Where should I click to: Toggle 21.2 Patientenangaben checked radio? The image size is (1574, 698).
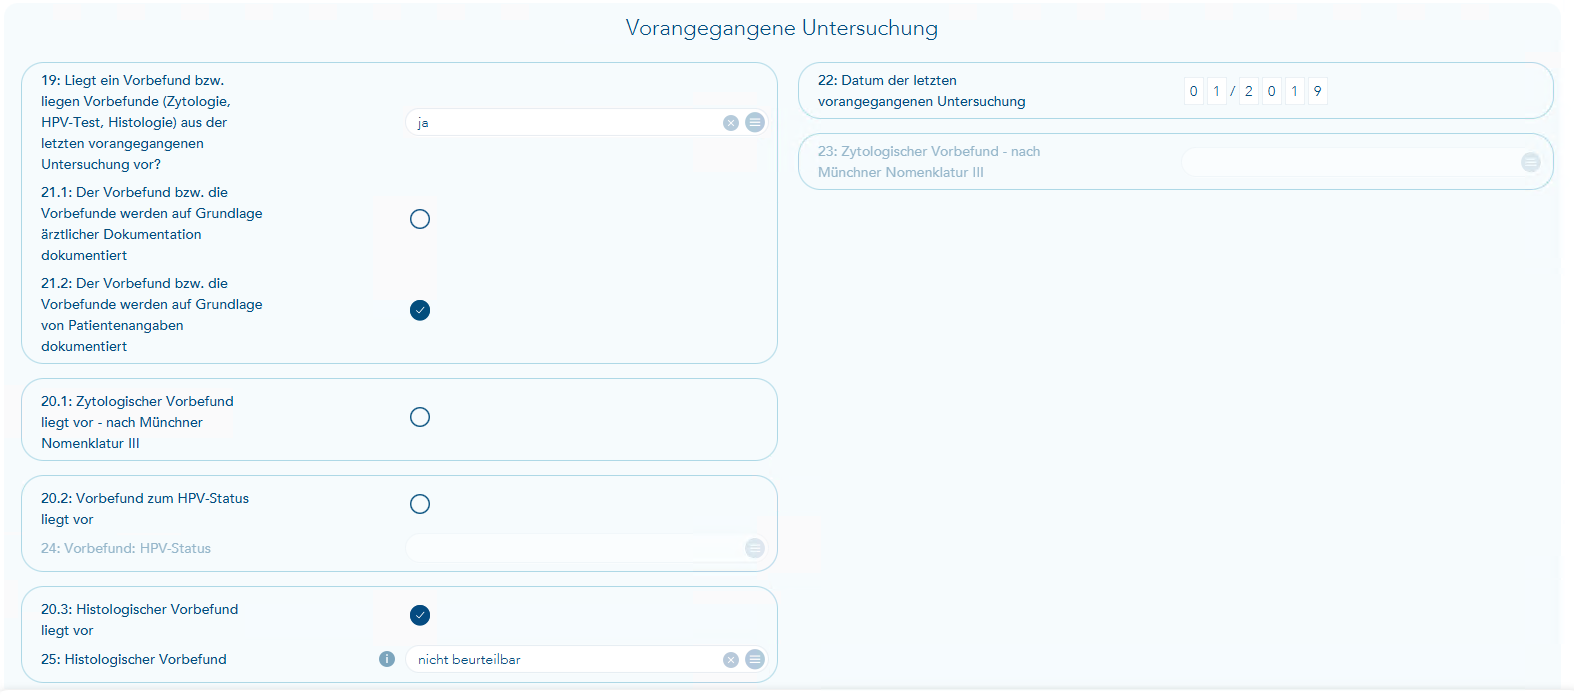point(420,310)
